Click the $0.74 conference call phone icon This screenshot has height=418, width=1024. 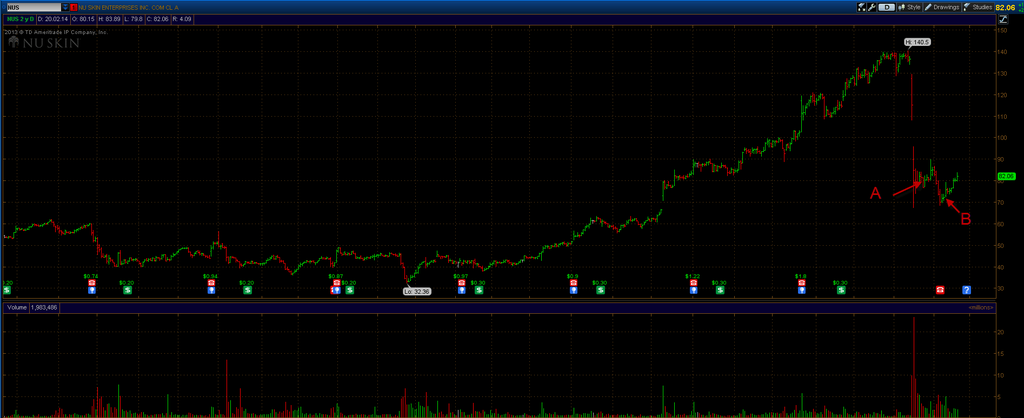[x=92, y=282]
